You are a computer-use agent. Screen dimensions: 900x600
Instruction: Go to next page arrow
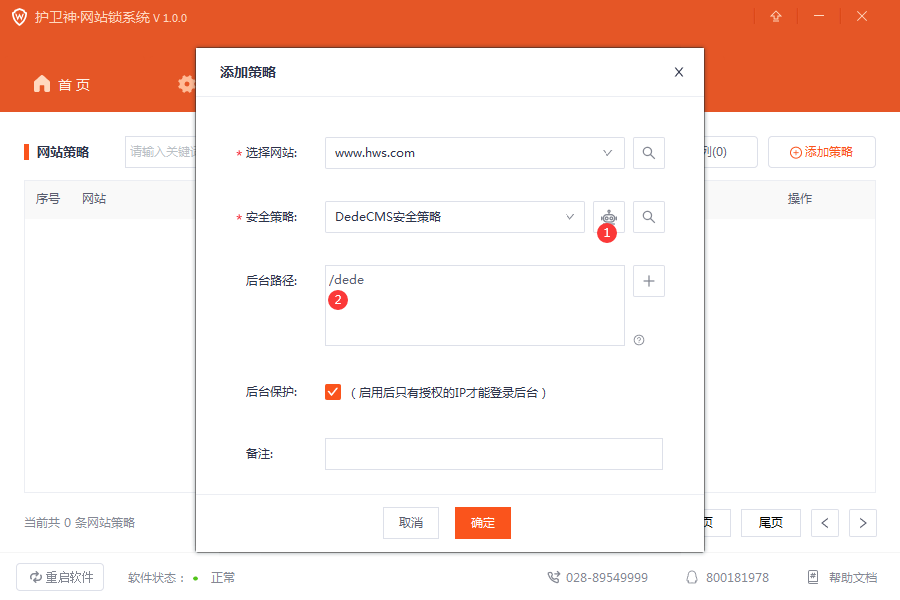point(863,522)
